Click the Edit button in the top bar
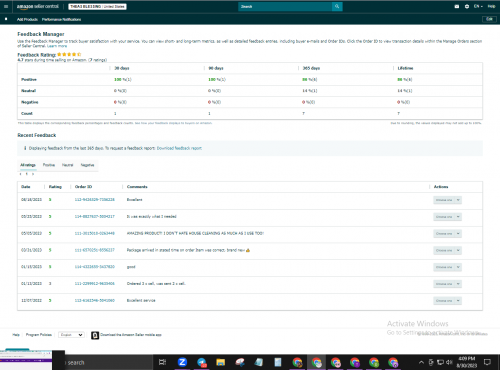Image resolution: width=500 pixels, height=370 pixels. tap(489, 19)
